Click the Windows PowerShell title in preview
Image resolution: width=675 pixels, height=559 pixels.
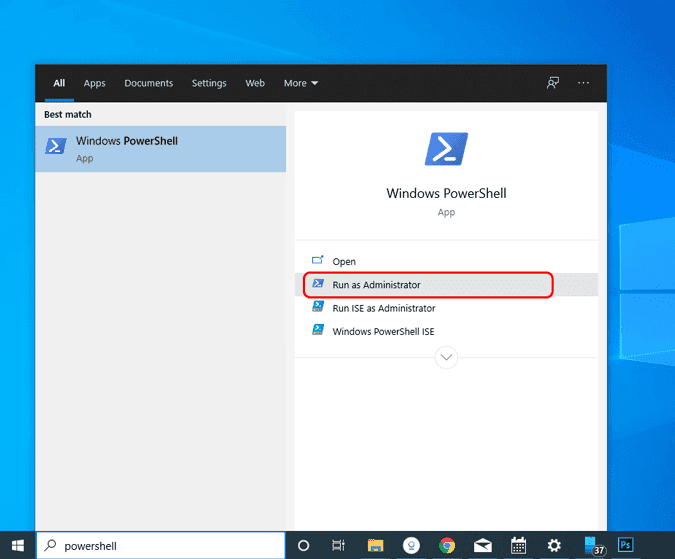point(446,193)
